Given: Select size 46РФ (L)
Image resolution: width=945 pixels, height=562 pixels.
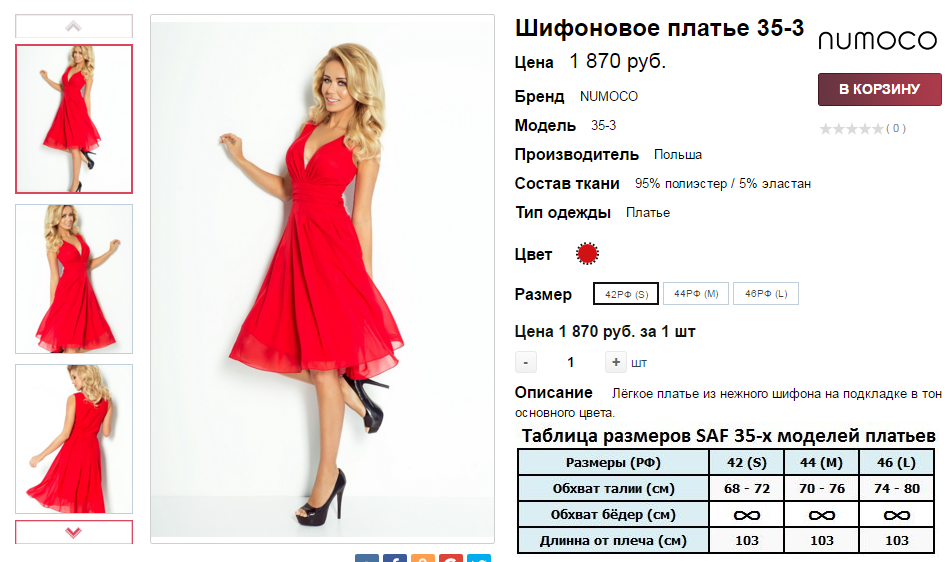Looking at the screenshot, I should pyautogui.click(x=766, y=293).
